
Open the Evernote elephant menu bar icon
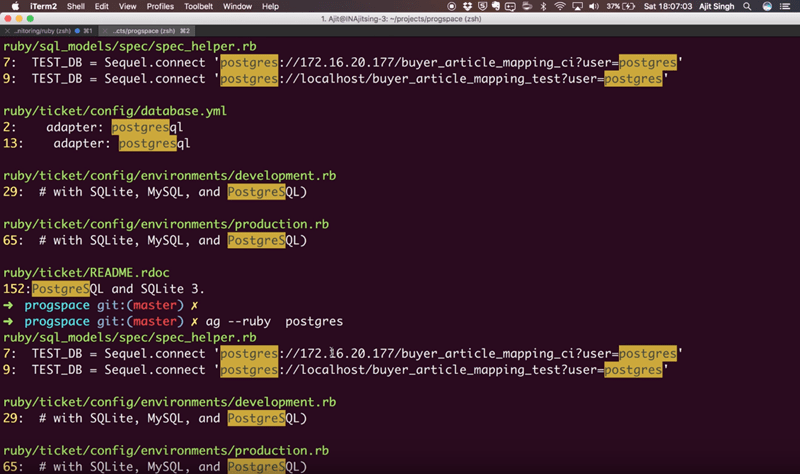[495, 6]
